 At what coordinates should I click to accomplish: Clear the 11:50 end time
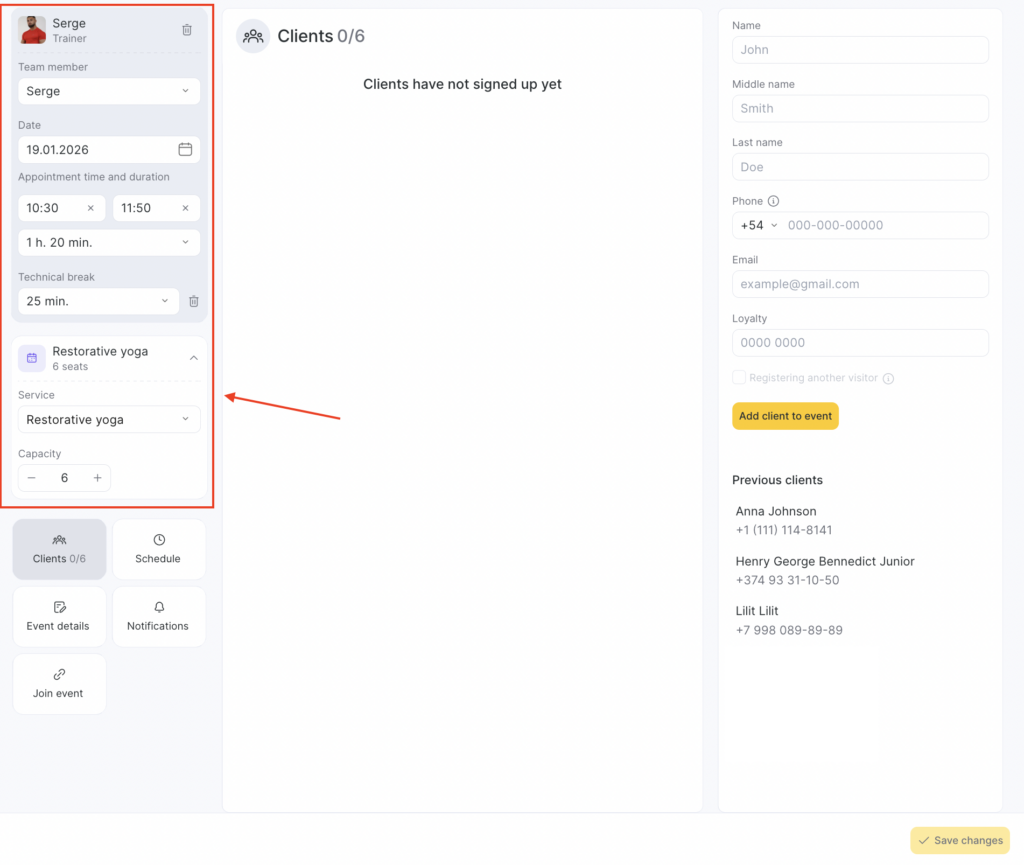(185, 208)
